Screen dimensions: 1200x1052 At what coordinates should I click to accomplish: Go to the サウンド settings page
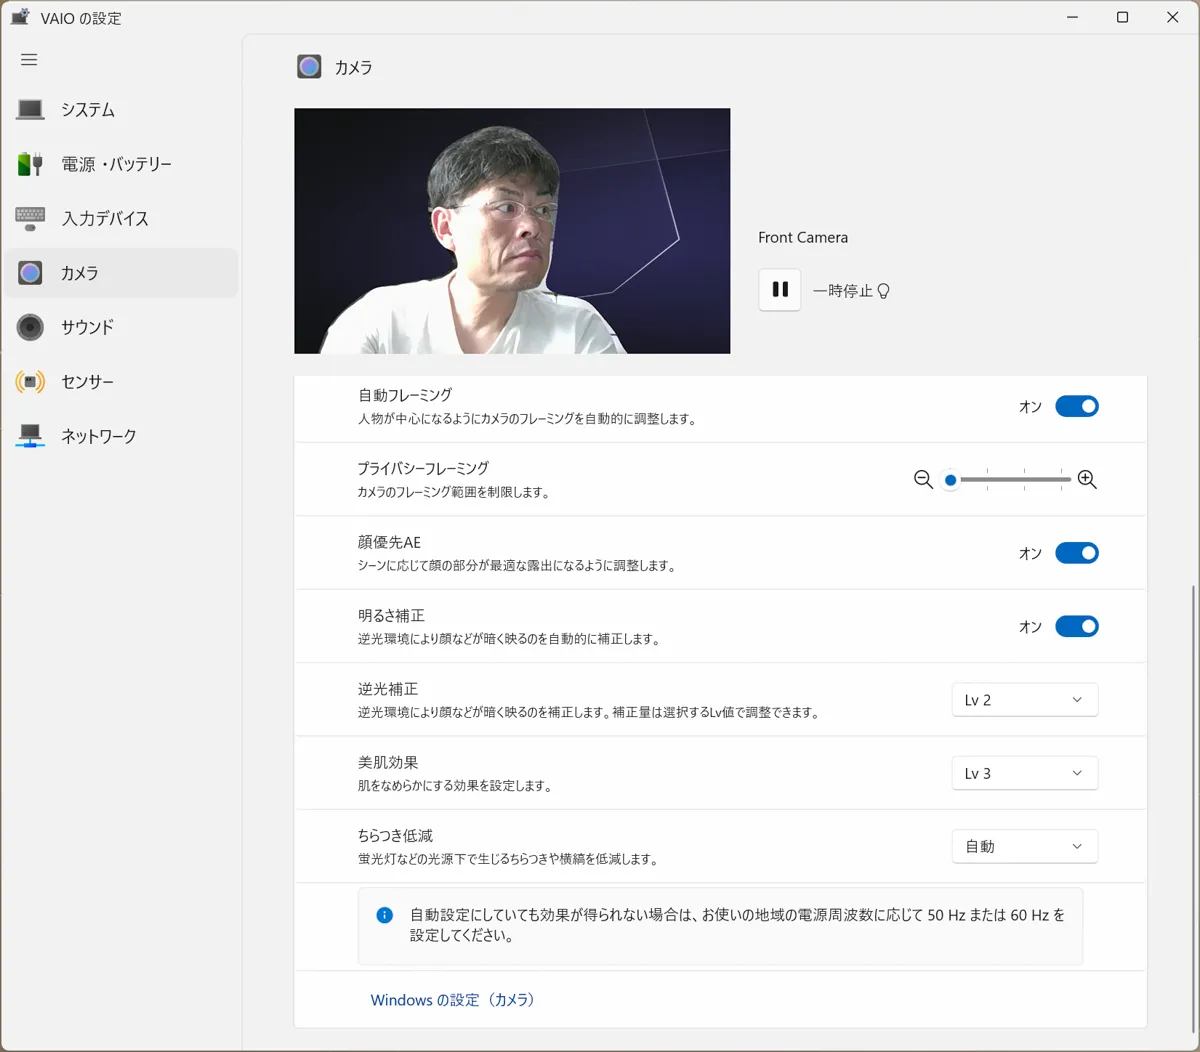pyautogui.click(x=121, y=327)
